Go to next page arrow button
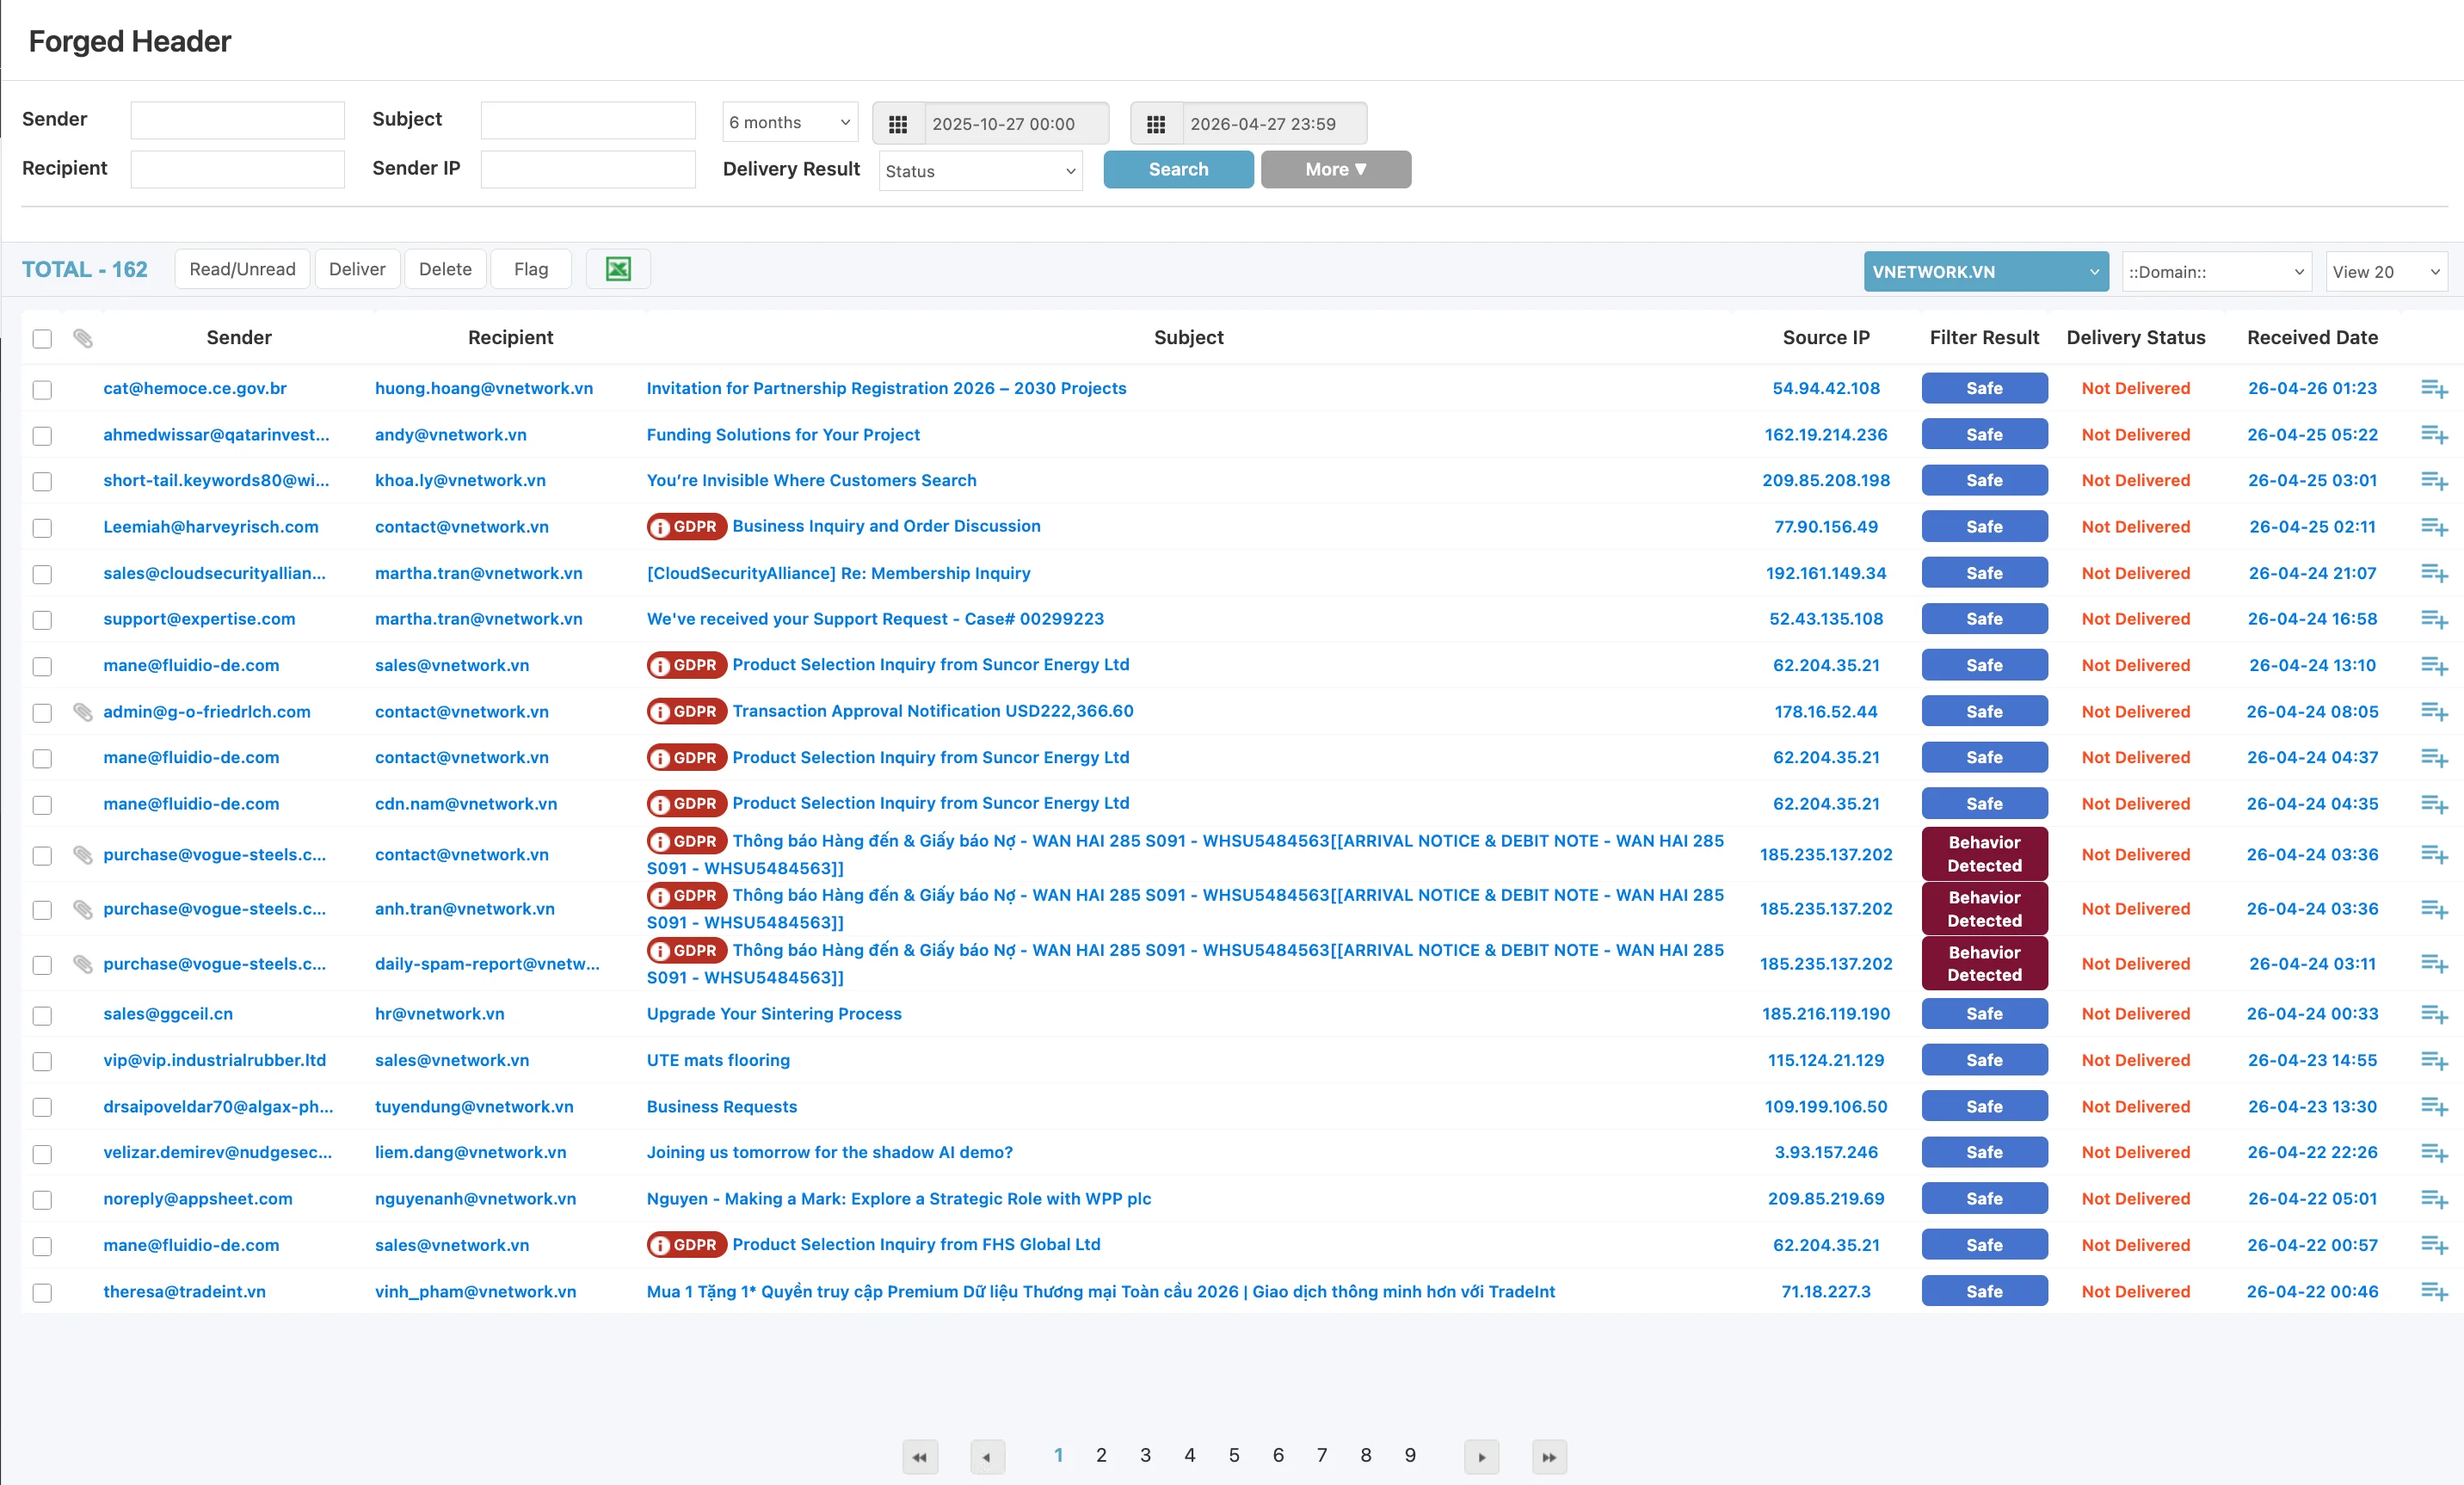 1482,1457
